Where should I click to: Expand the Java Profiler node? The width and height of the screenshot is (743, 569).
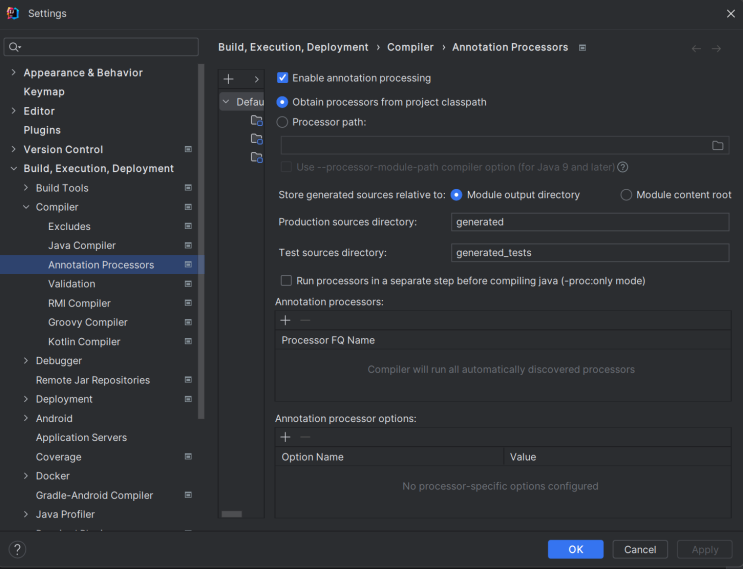point(26,515)
